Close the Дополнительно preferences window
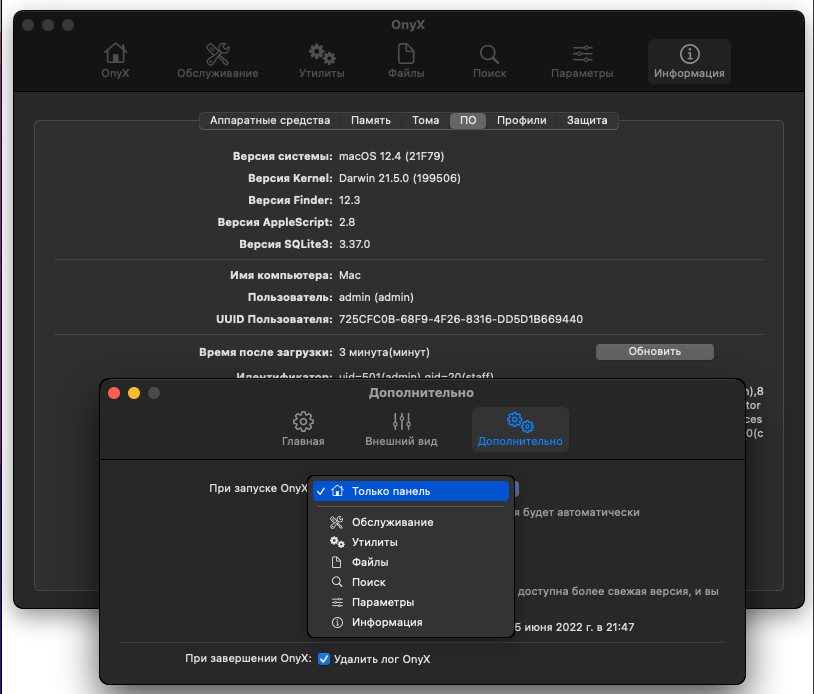Viewport: 814px width, 694px height. point(114,393)
